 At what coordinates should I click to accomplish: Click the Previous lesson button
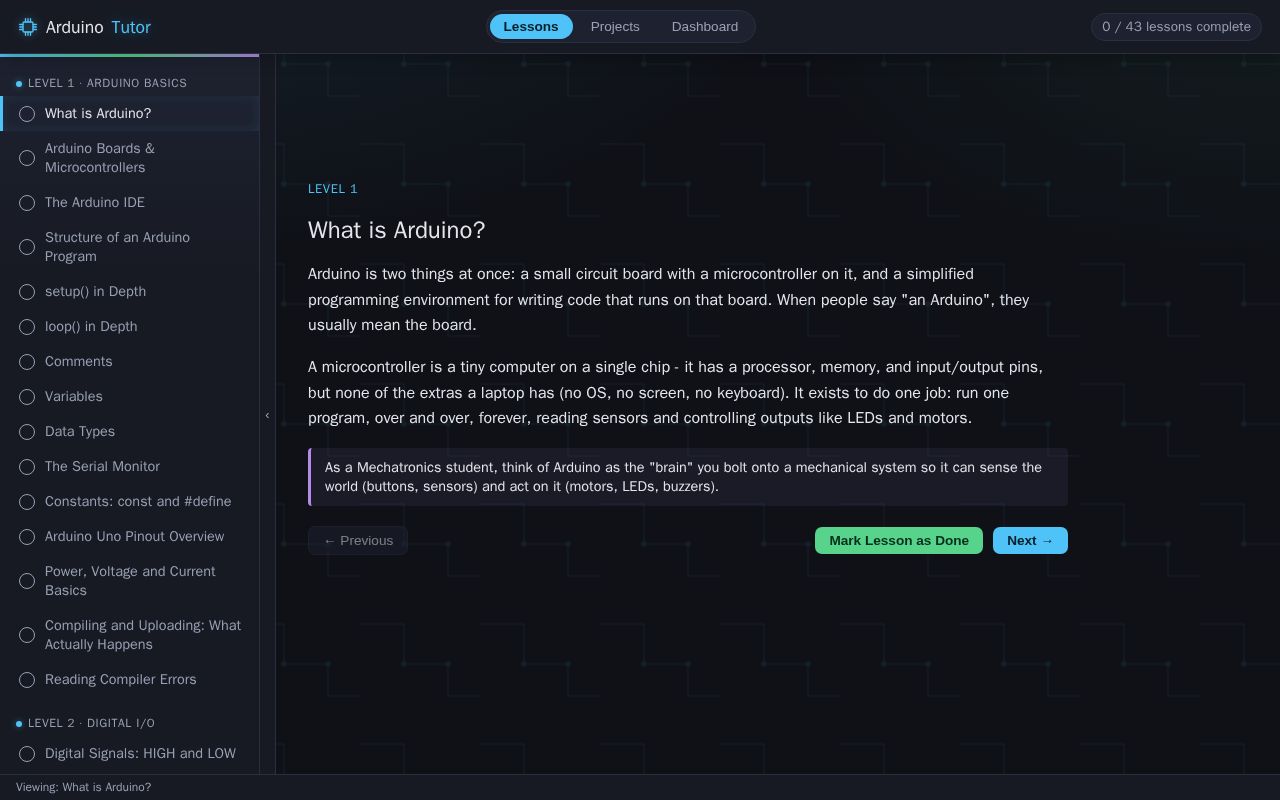(x=358, y=540)
